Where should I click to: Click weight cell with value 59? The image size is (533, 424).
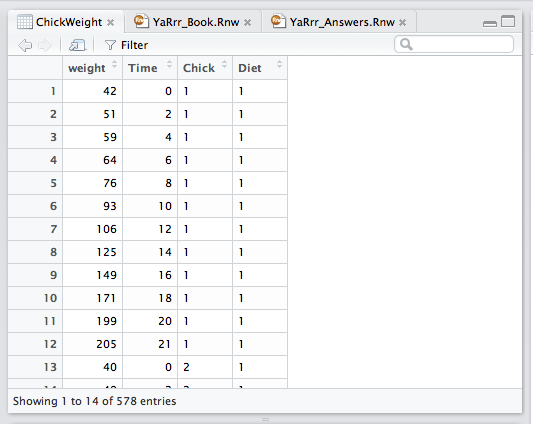point(92,137)
